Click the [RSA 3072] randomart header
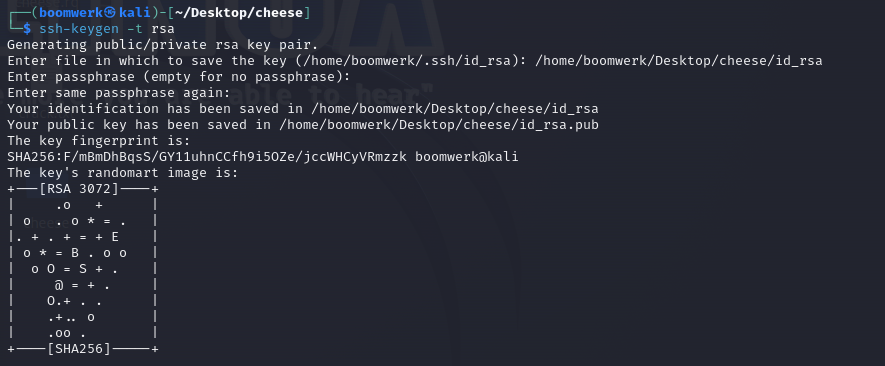 [x=79, y=189]
